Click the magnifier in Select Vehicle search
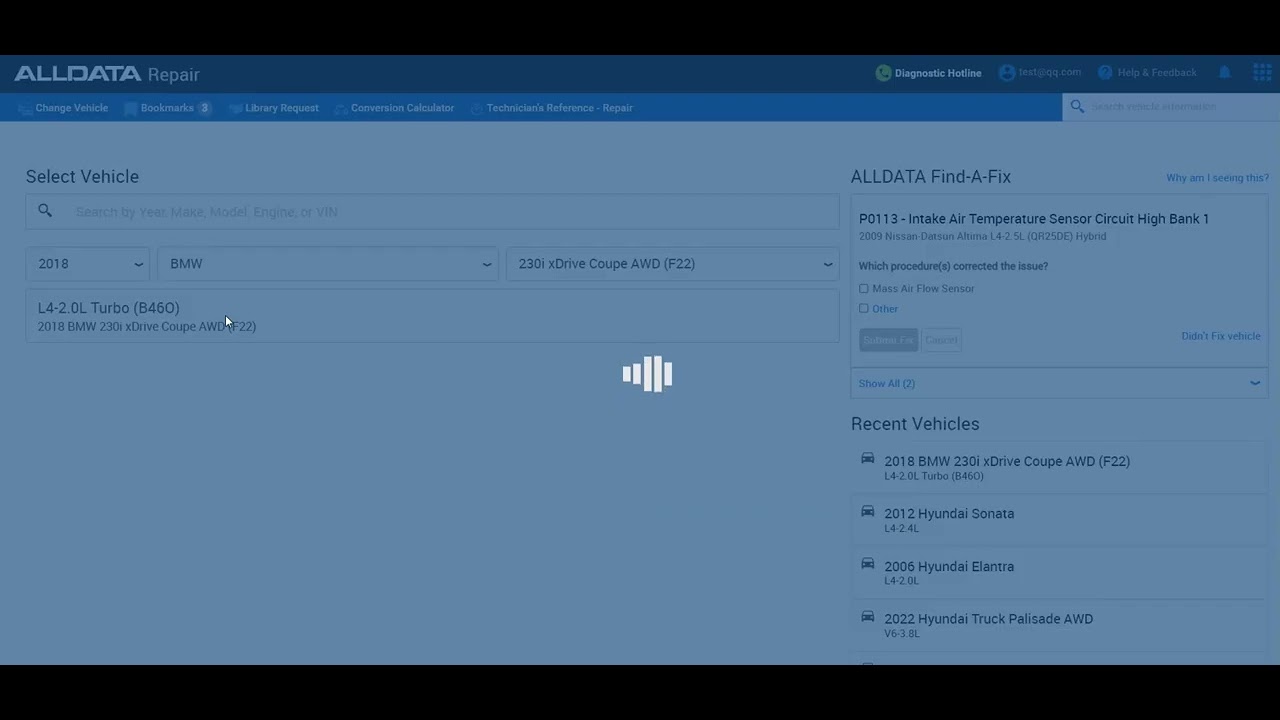This screenshot has width=1280, height=720. pyautogui.click(x=45, y=211)
